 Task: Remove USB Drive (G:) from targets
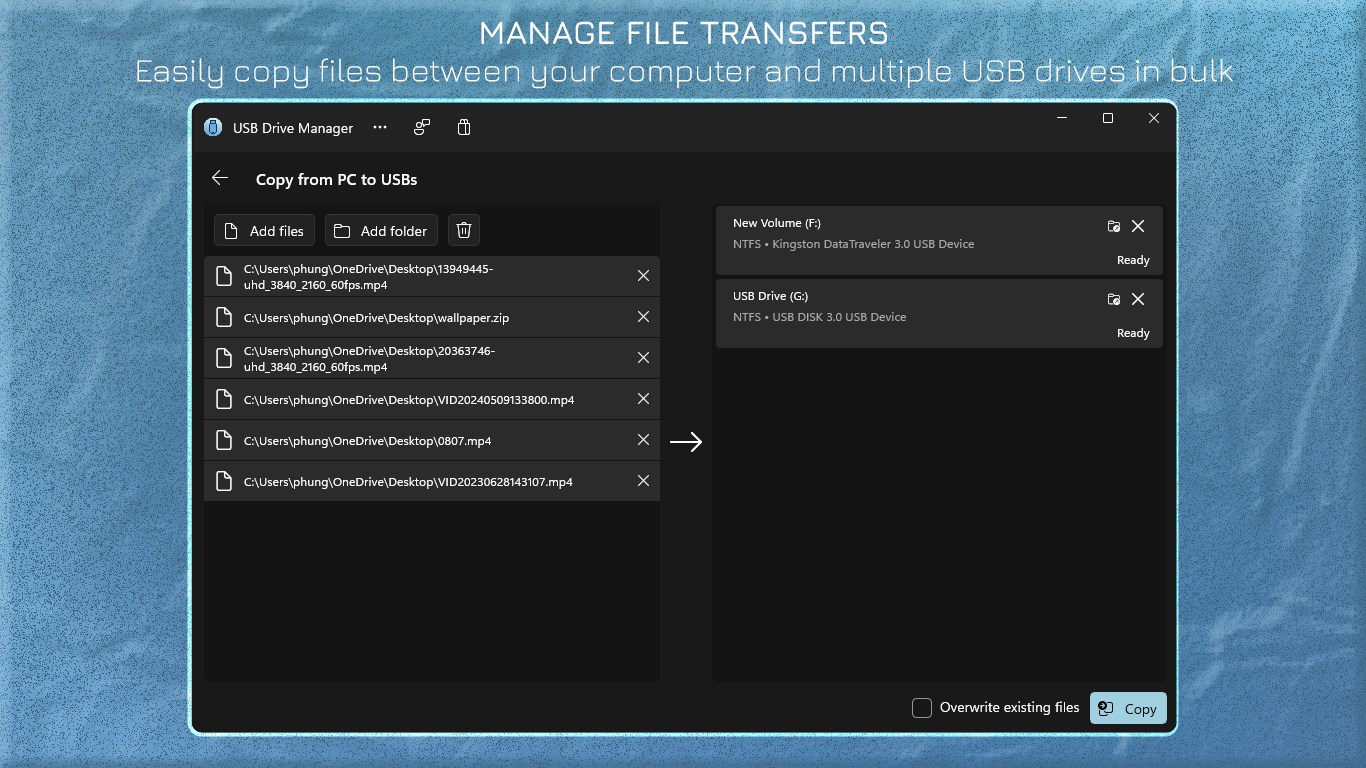click(x=1138, y=299)
